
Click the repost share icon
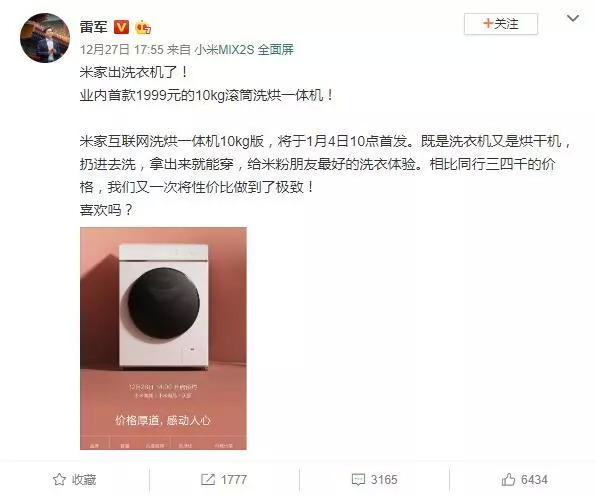click(x=208, y=479)
